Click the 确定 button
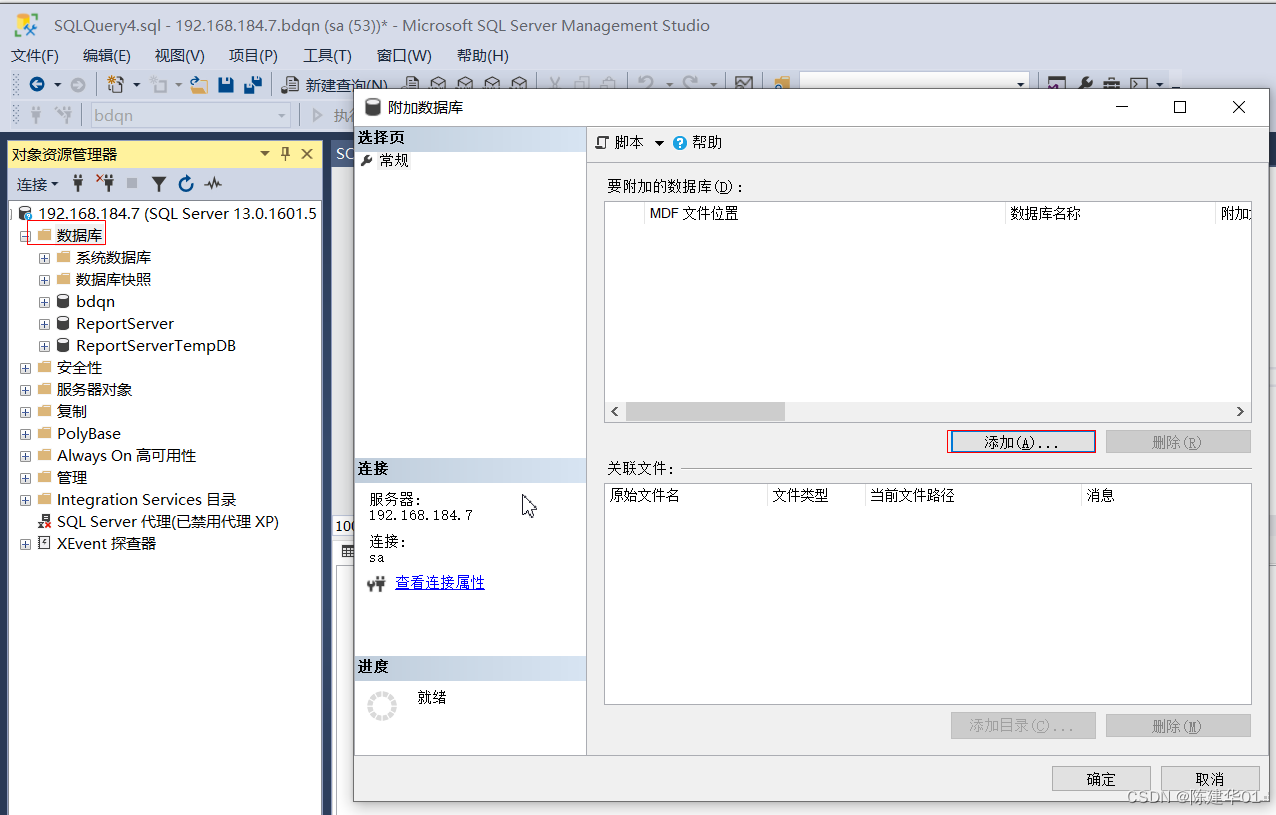1276x815 pixels. coord(1101,779)
